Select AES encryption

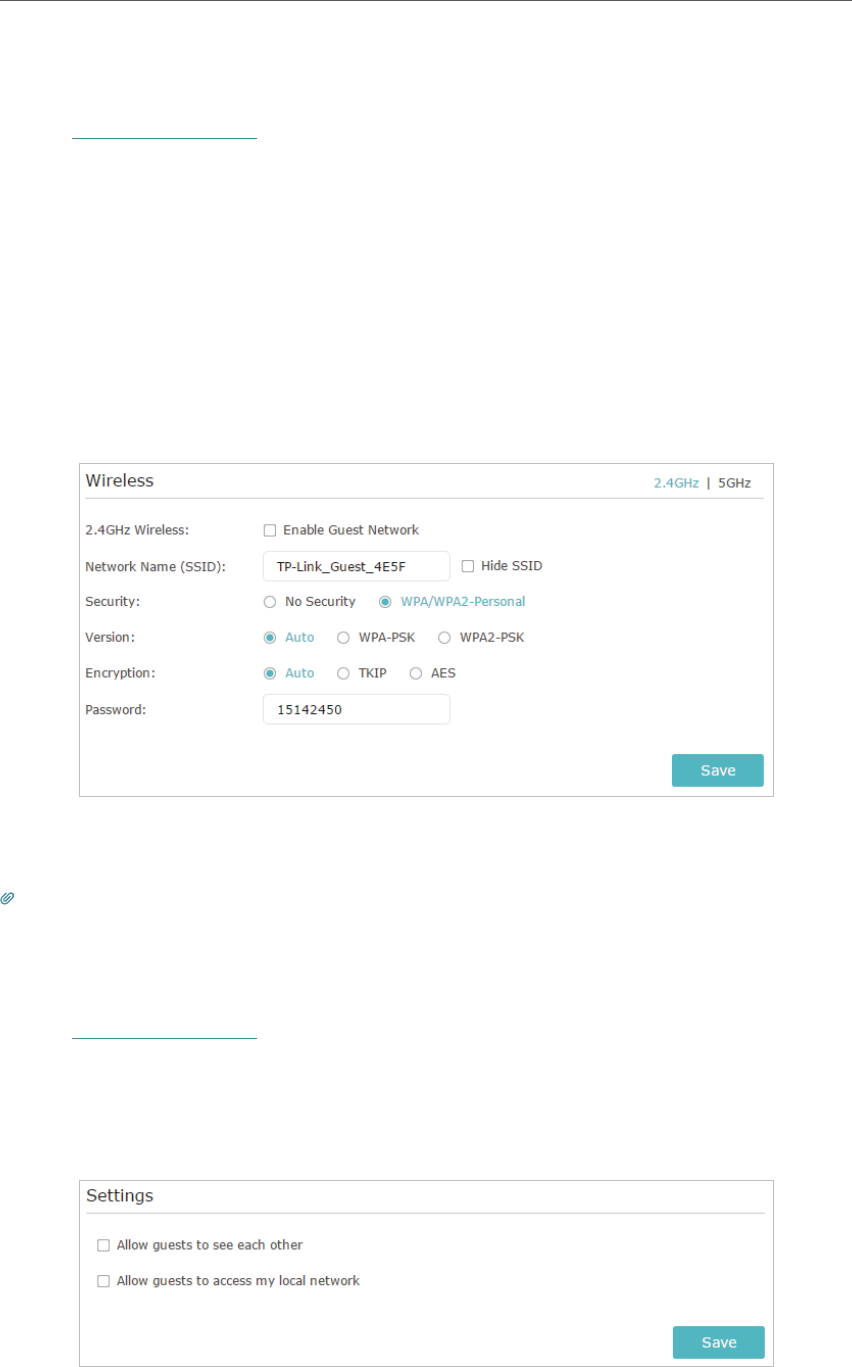[415, 673]
